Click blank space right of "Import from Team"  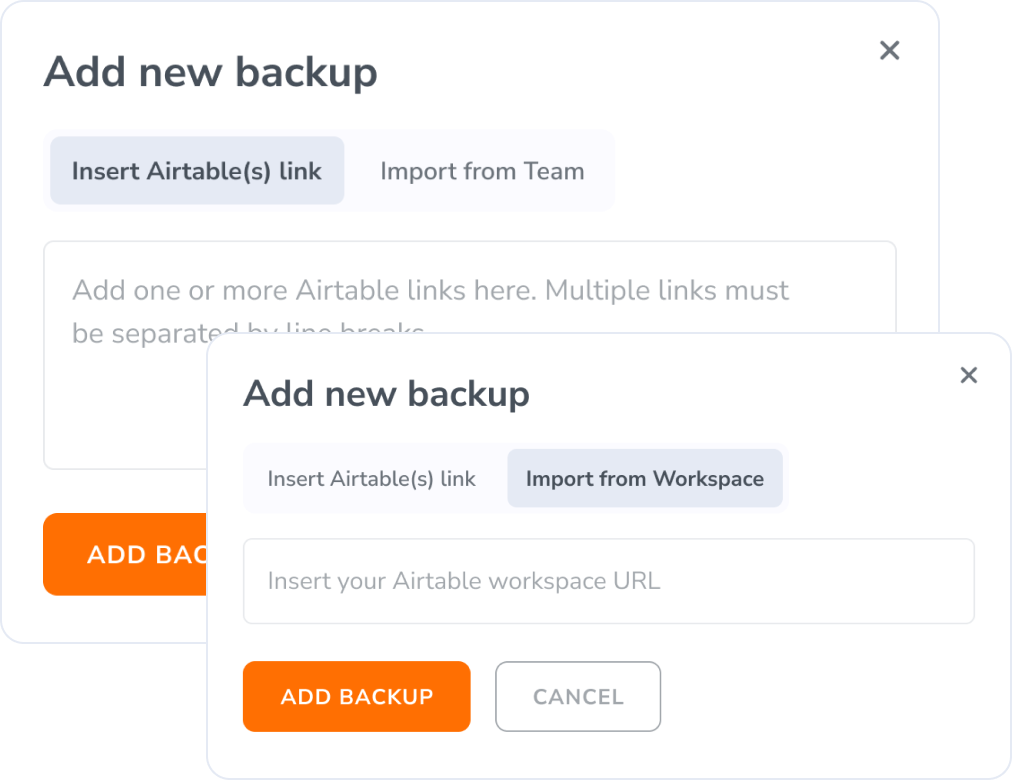(x=760, y=171)
